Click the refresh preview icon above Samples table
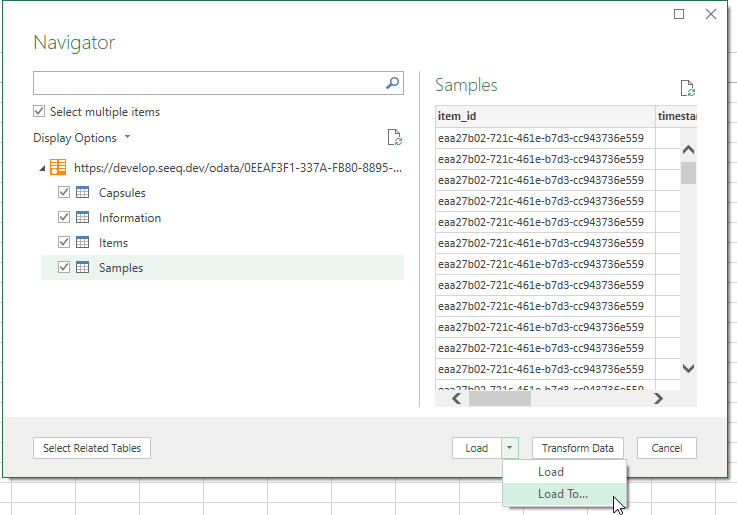 coord(687,89)
